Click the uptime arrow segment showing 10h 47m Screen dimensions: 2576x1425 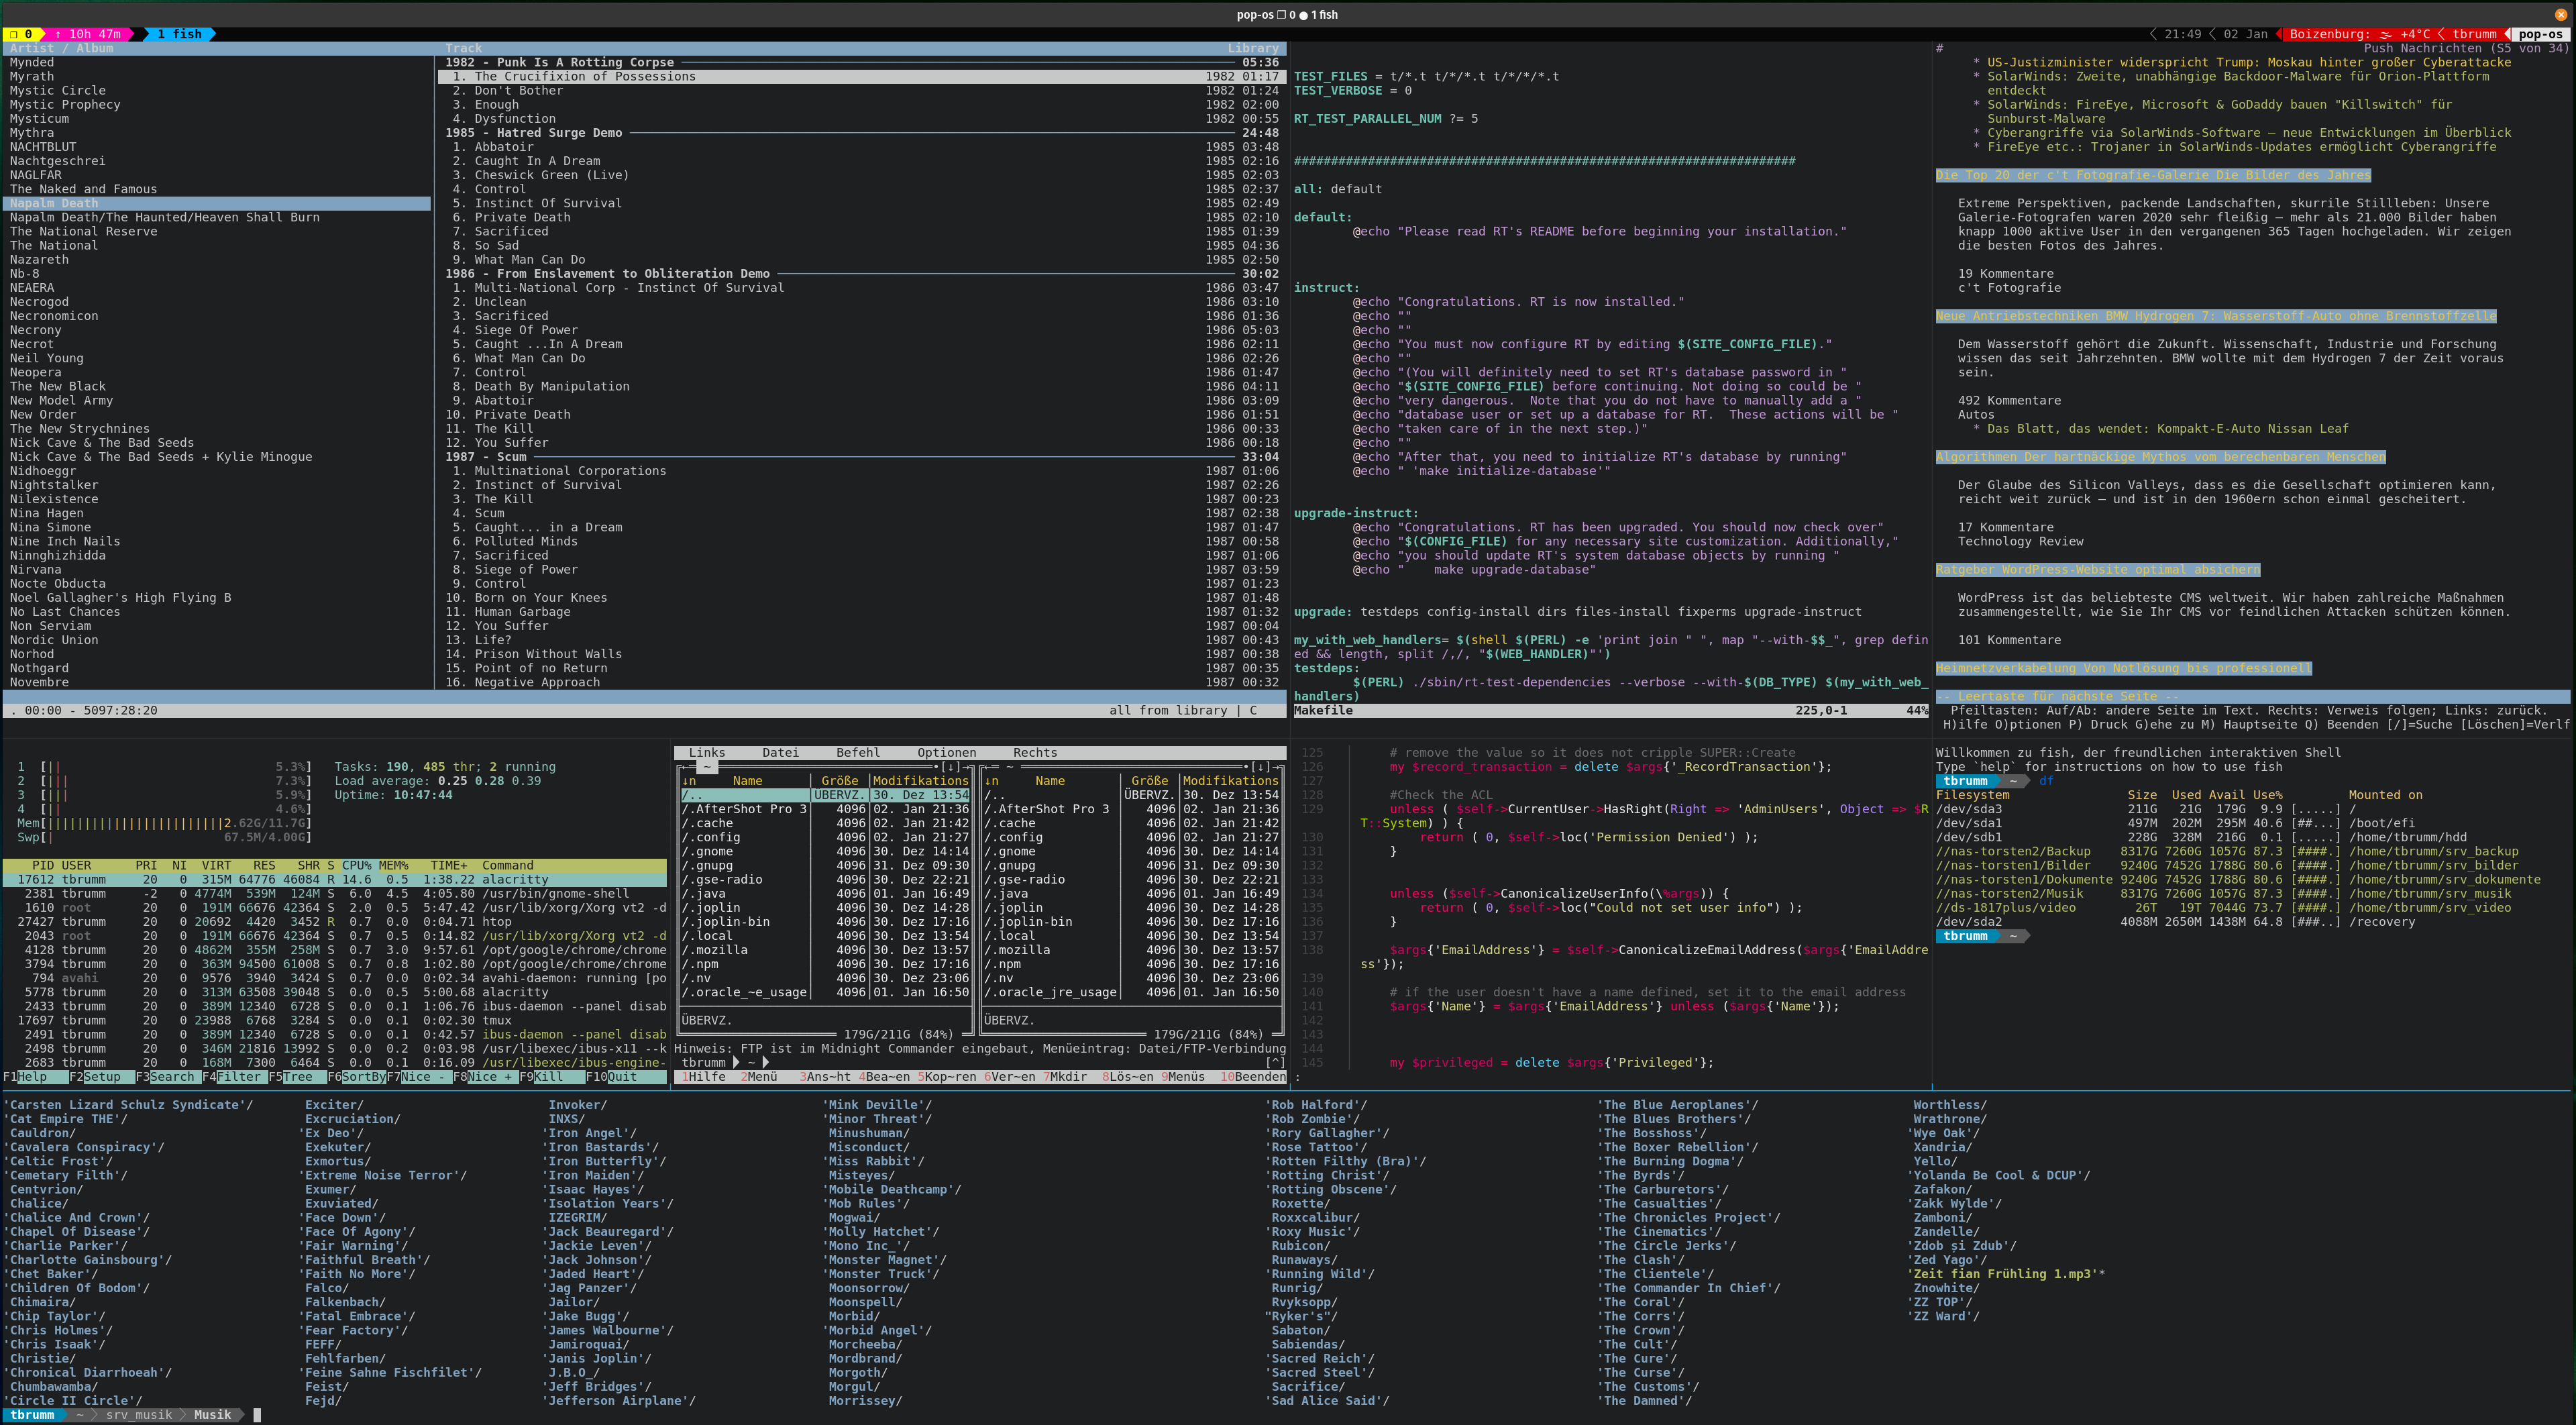pos(89,34)
